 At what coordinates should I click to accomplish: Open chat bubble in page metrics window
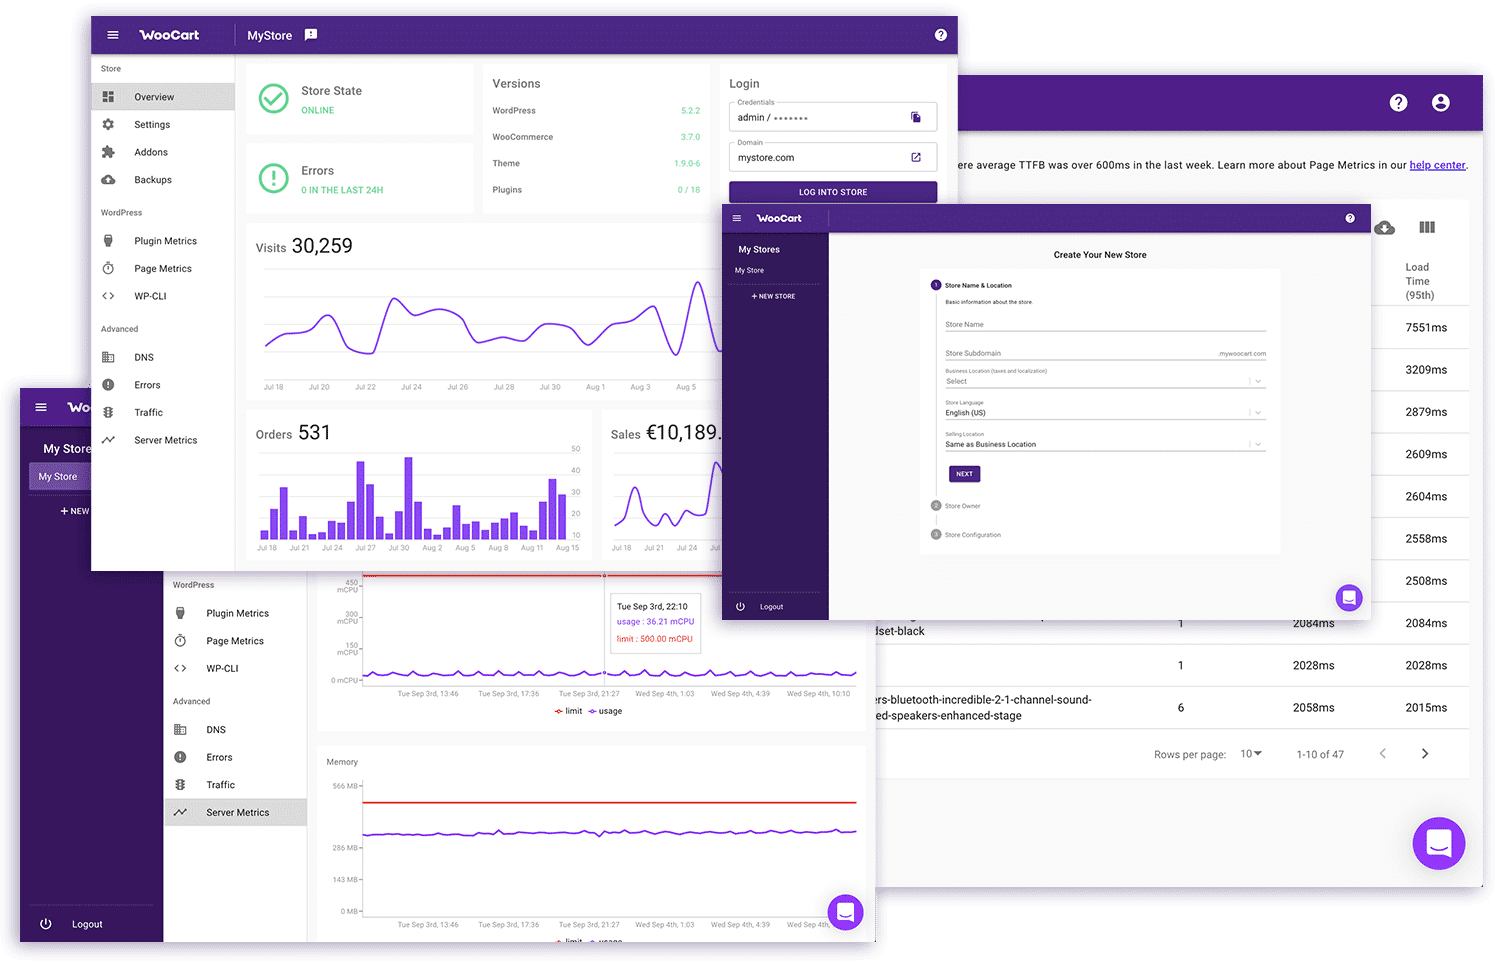(x=1438, y=843)
